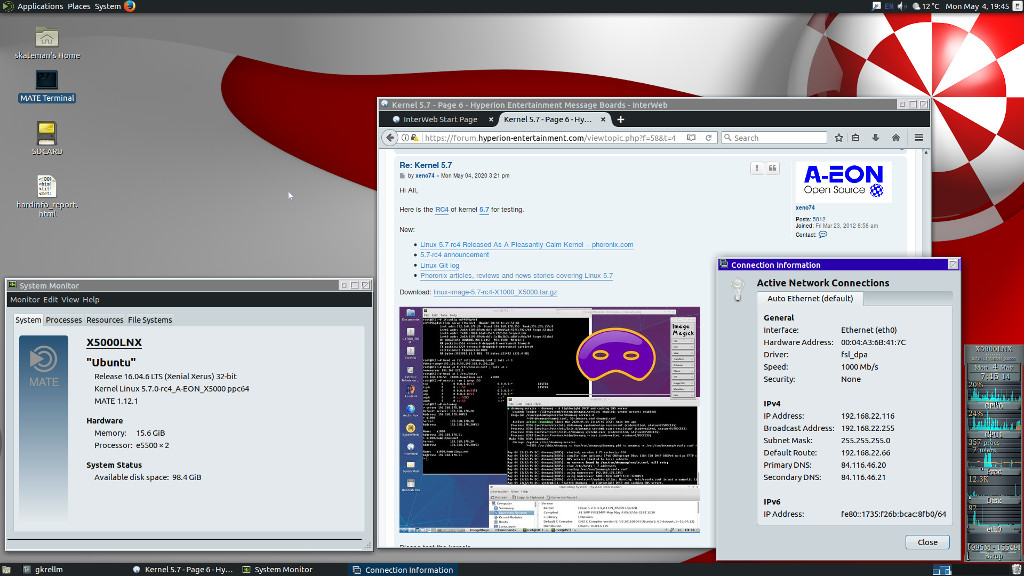Open skateman's Home desktop folder icon
1024x576 pixels.
click(47, 44)
